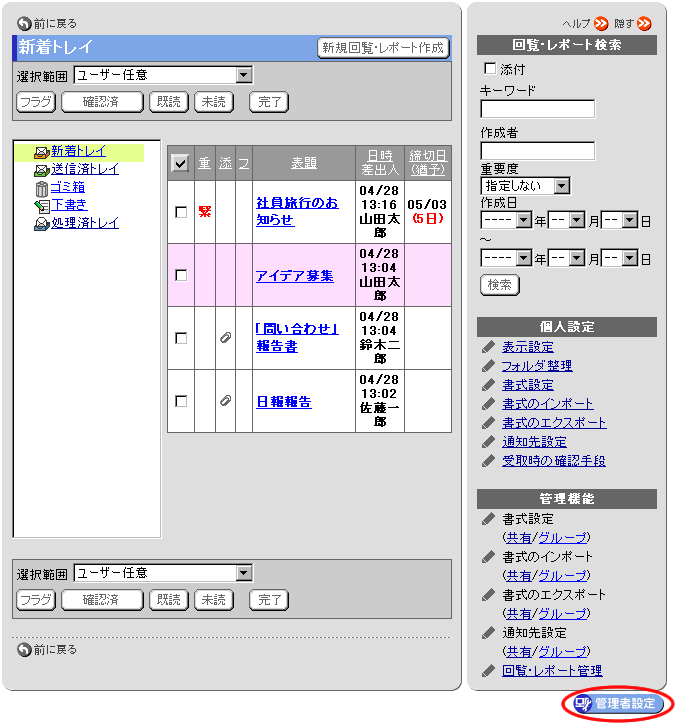This screenshot has width=676, height=723.
Task: Open the 重要度 dropdown
Action: [525, 186]
